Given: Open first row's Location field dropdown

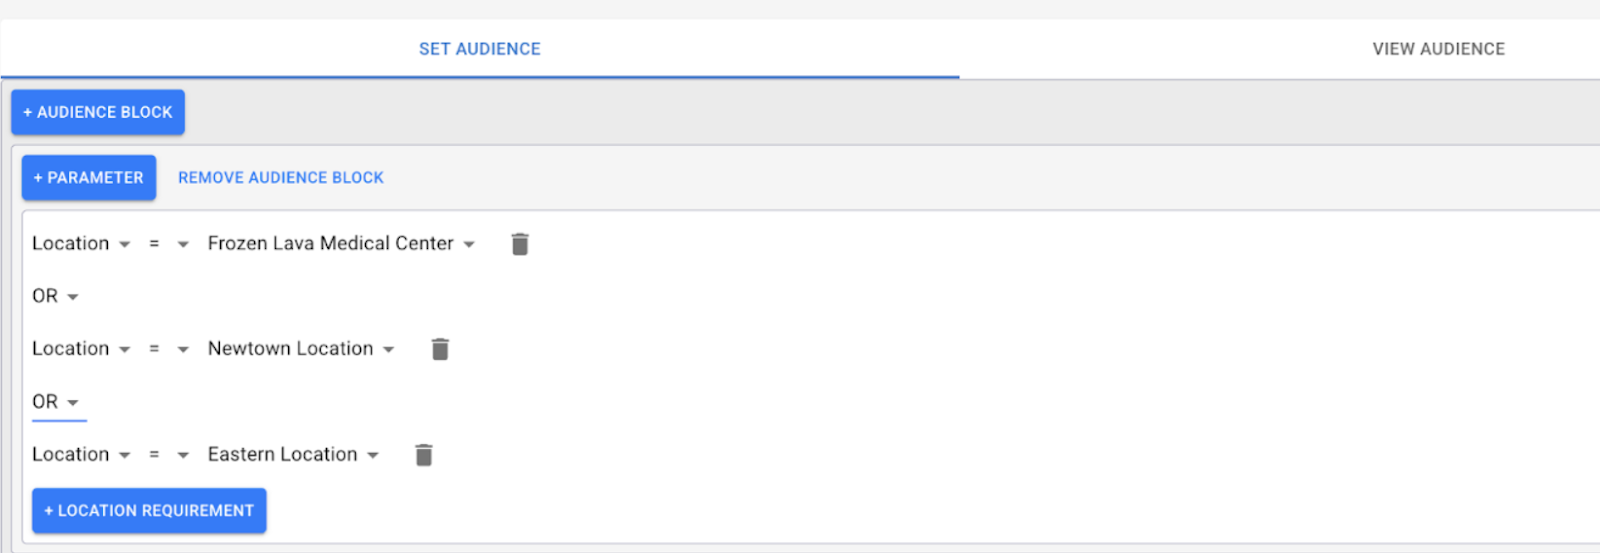Looking at the screenshot, I should coord(81,244).
